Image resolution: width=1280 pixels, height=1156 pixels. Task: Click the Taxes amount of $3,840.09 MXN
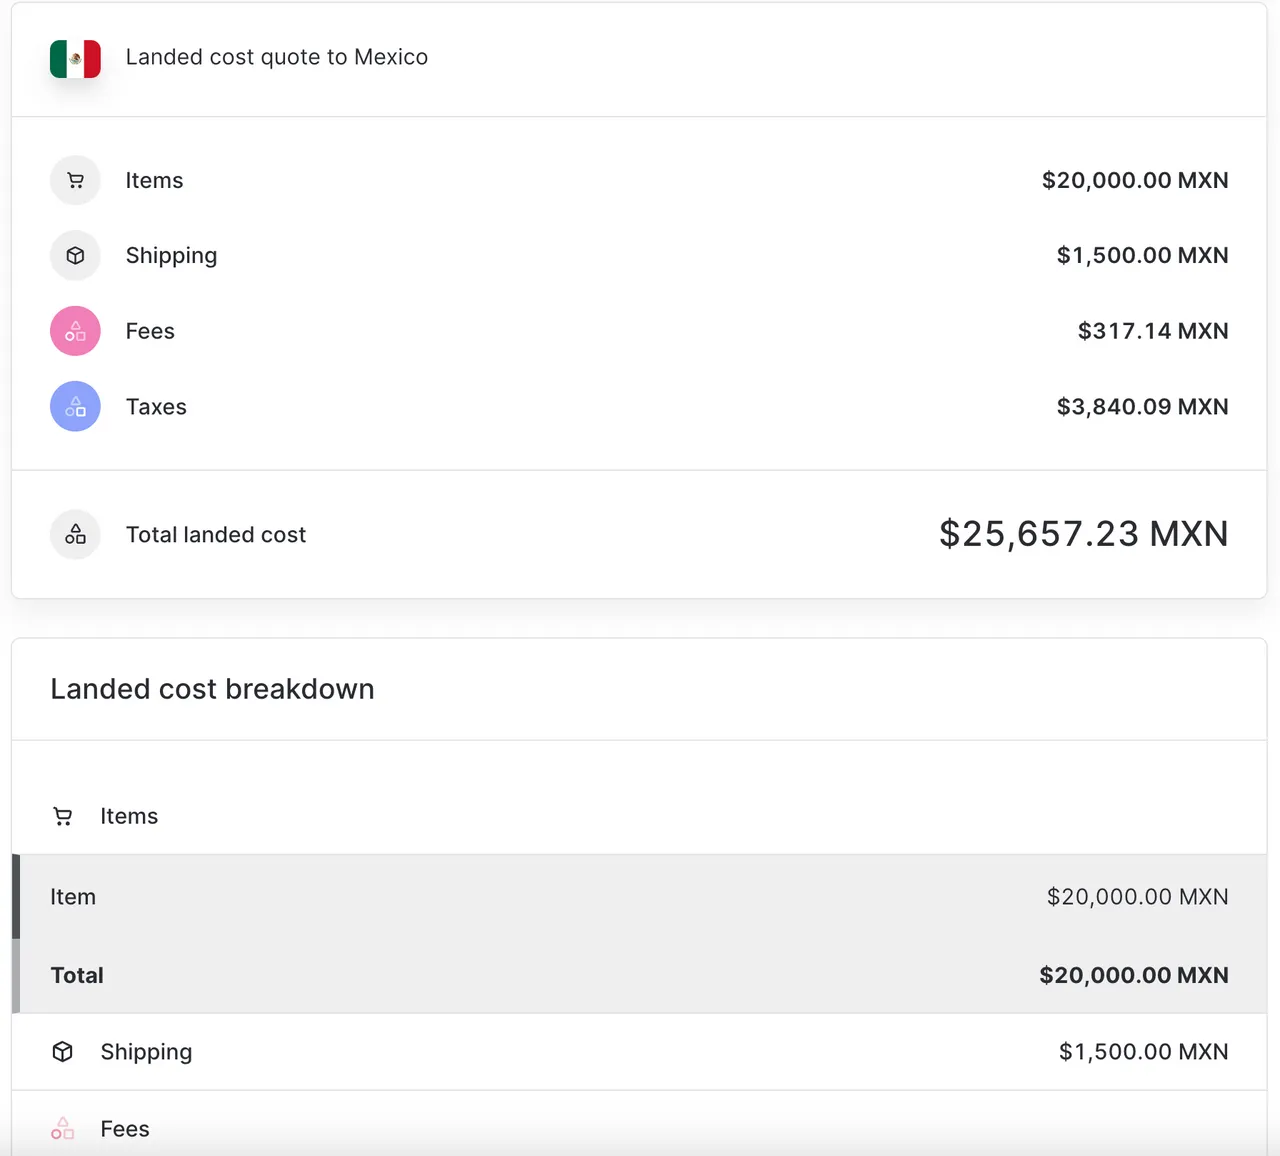[x=1143, y=406]
